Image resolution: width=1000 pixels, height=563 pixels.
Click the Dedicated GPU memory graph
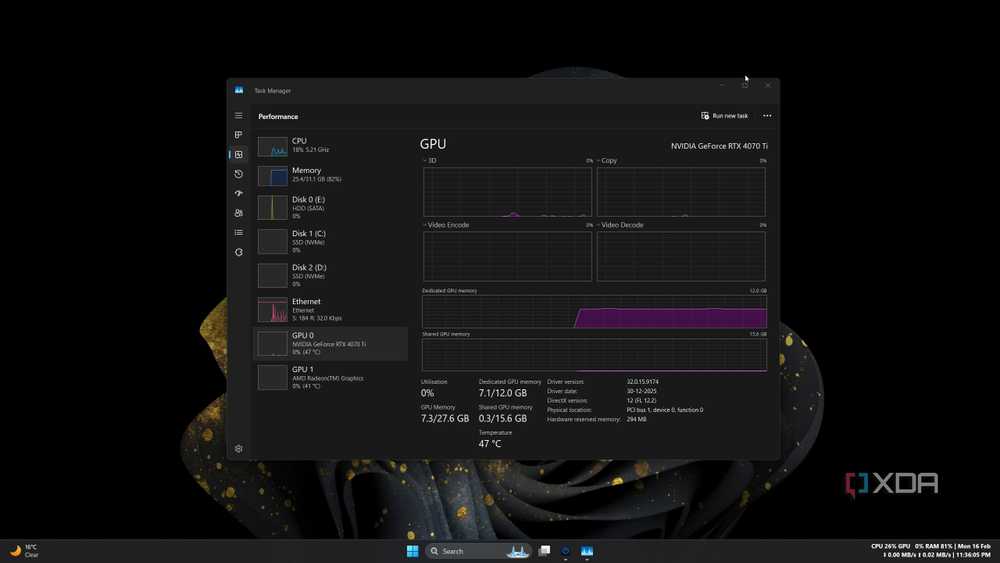pyautogui.click(x=594, y=311)
